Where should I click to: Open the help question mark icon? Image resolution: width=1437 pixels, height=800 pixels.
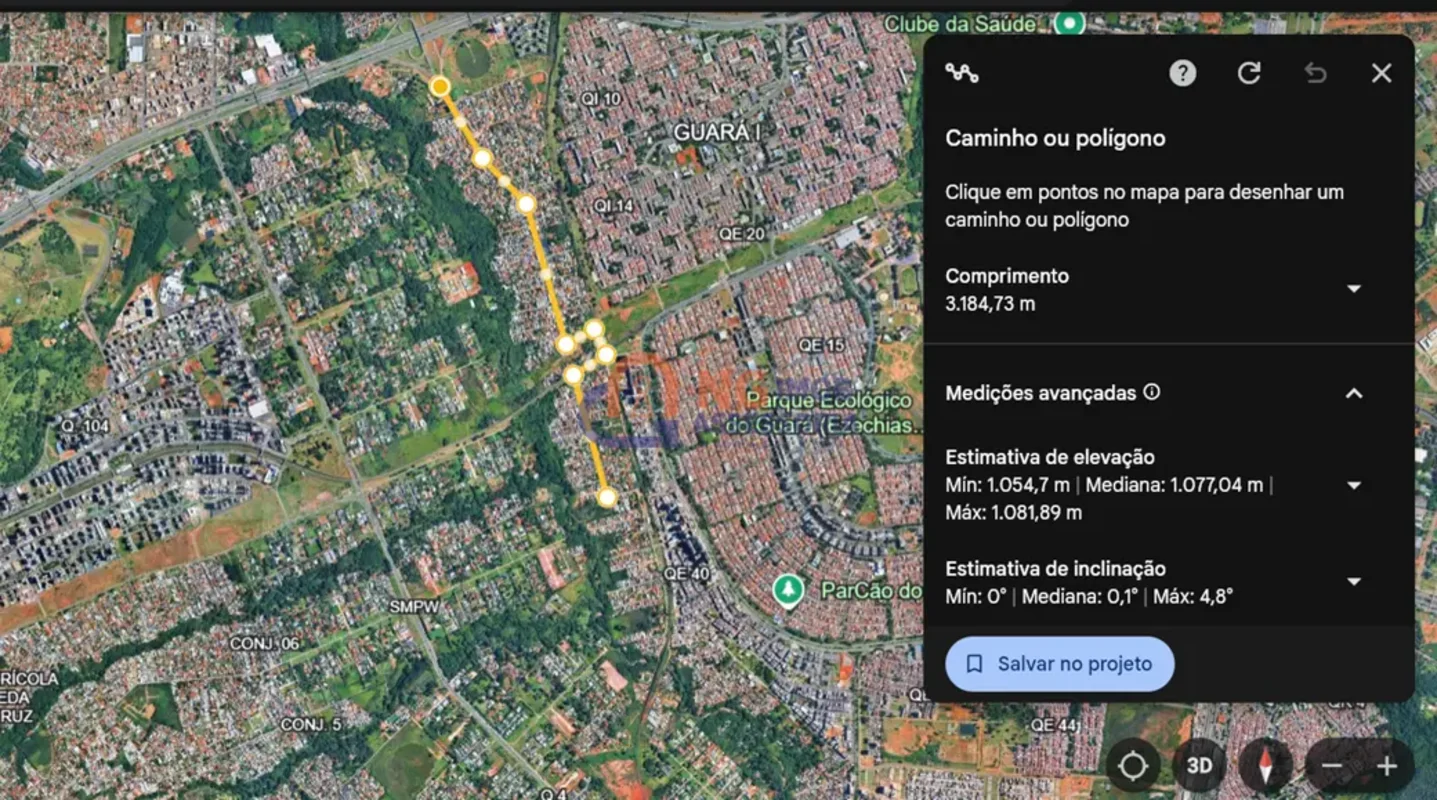[x=1182, y=73]
